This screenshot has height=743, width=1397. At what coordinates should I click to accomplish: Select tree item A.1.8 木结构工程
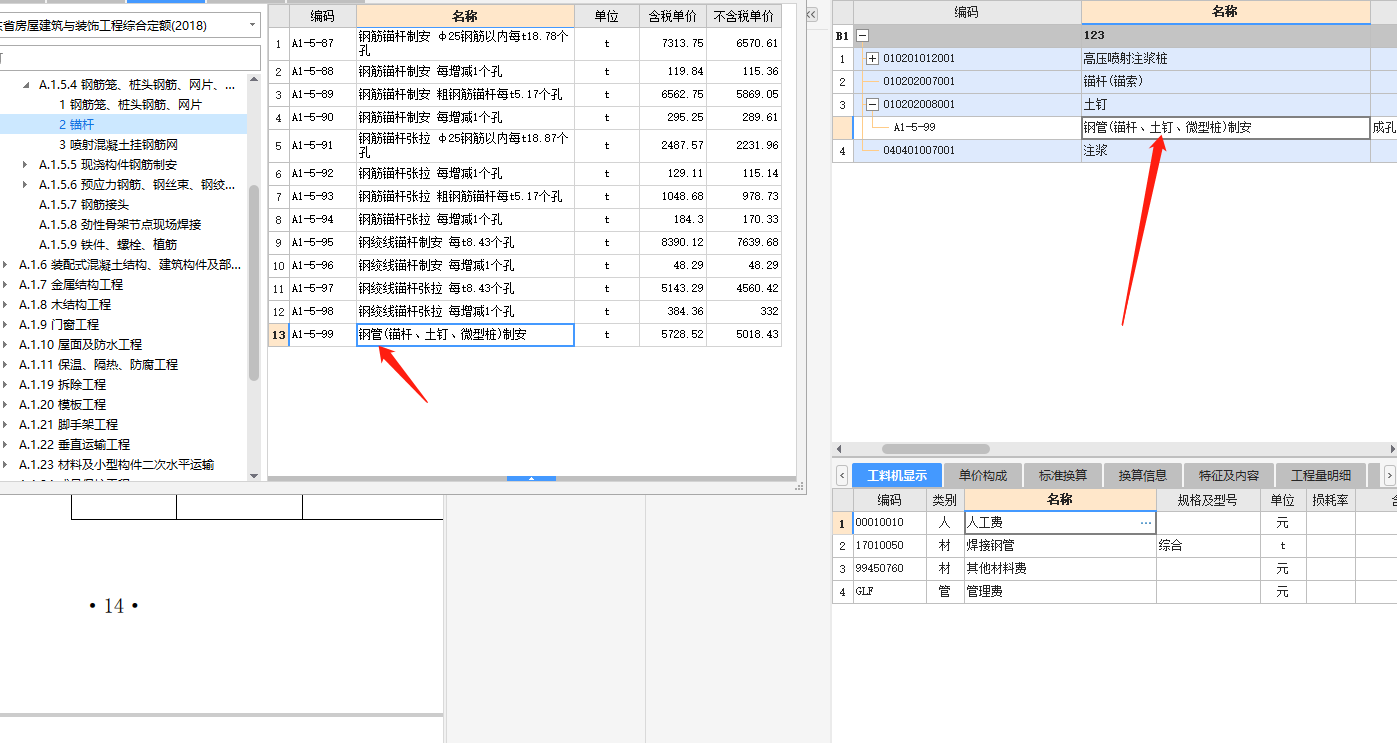(65, 304)
